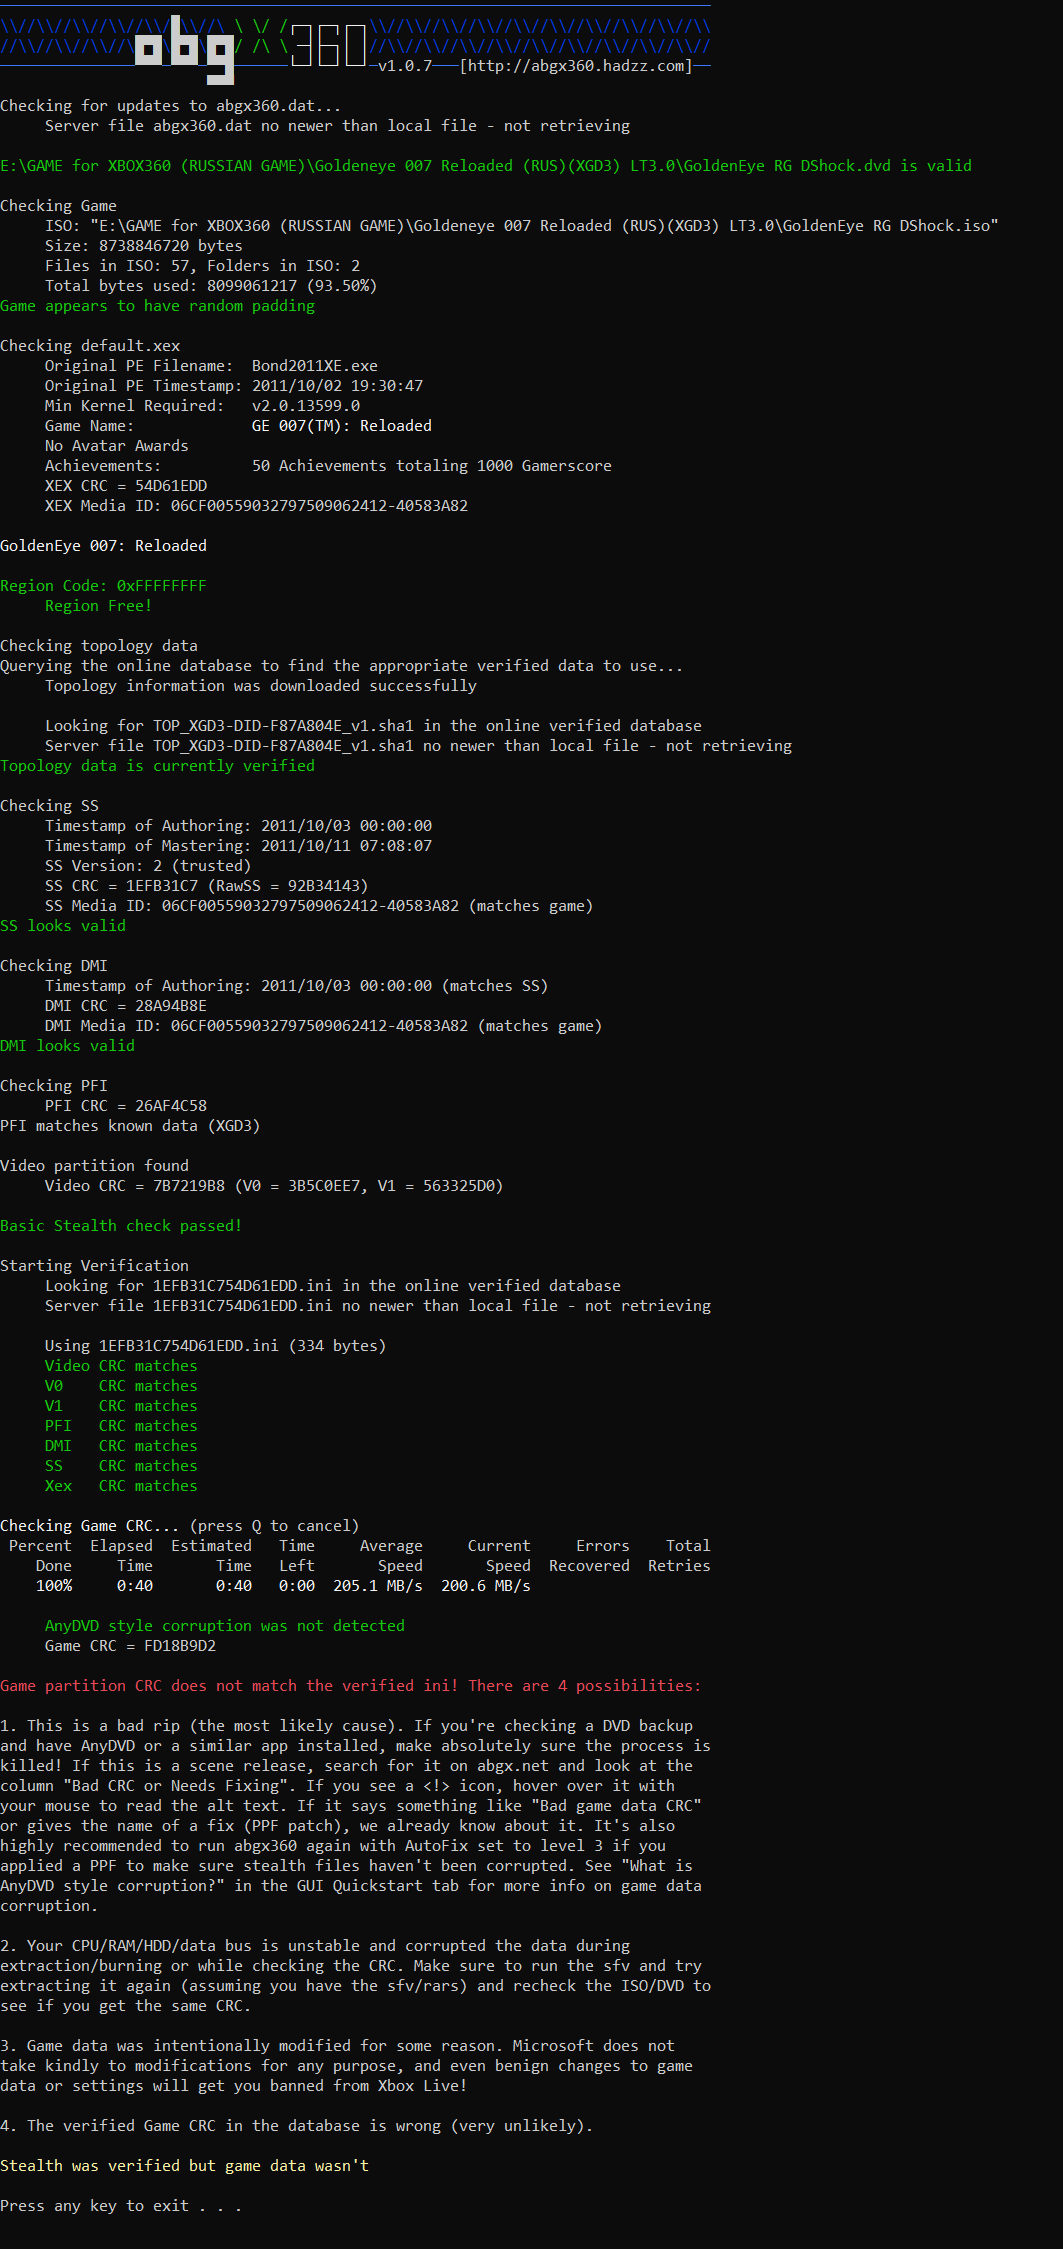Click "DMI CRC = 28A94B8E"
Viewport: 1063px width, 2249px height.
point(126,1006)
